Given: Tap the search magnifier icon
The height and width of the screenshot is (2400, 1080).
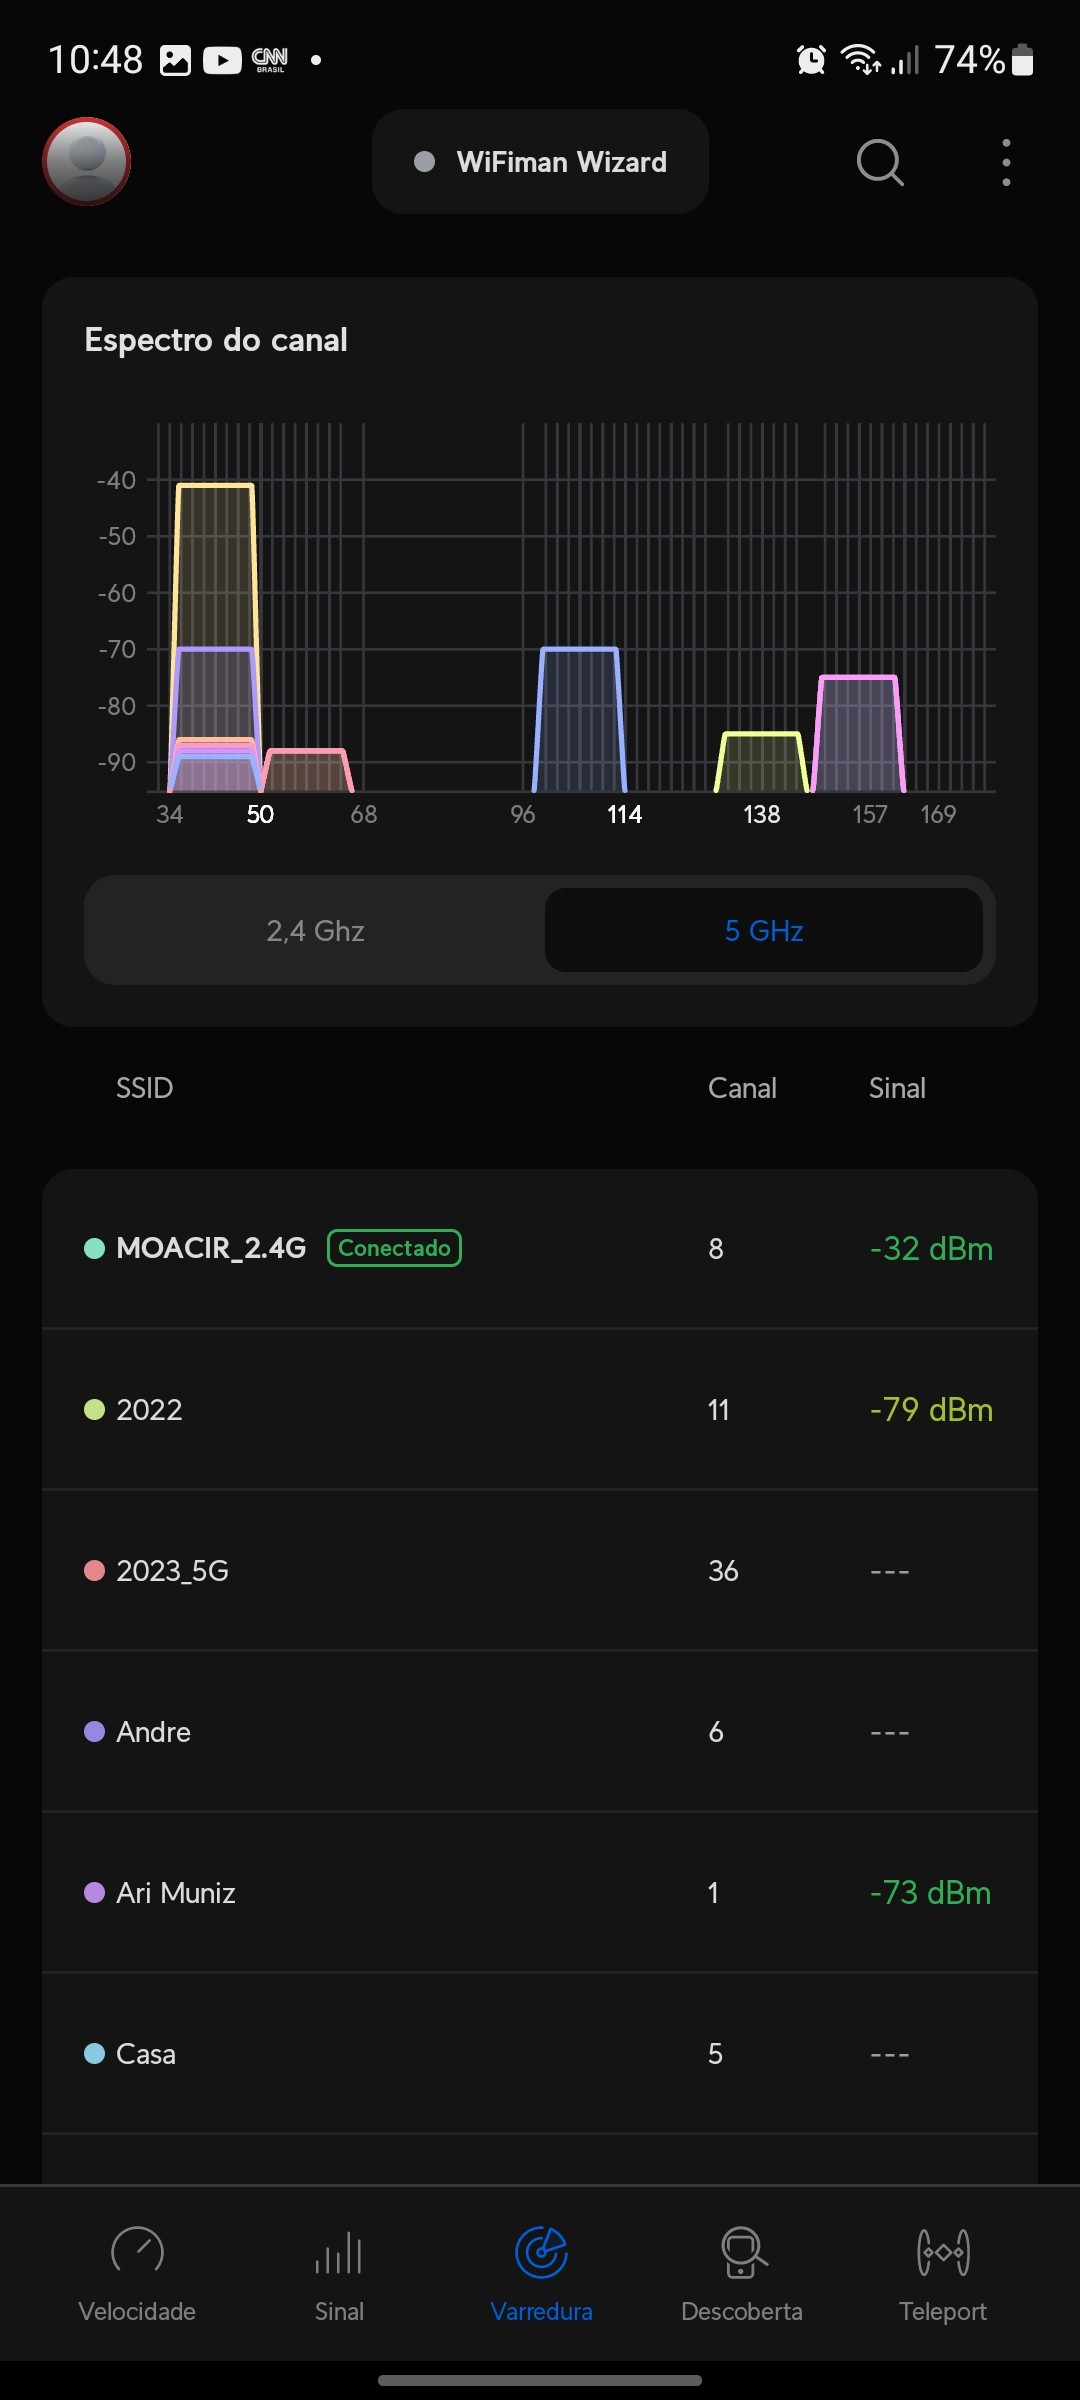Looking at the screenshot, I should tap(880, 162).
